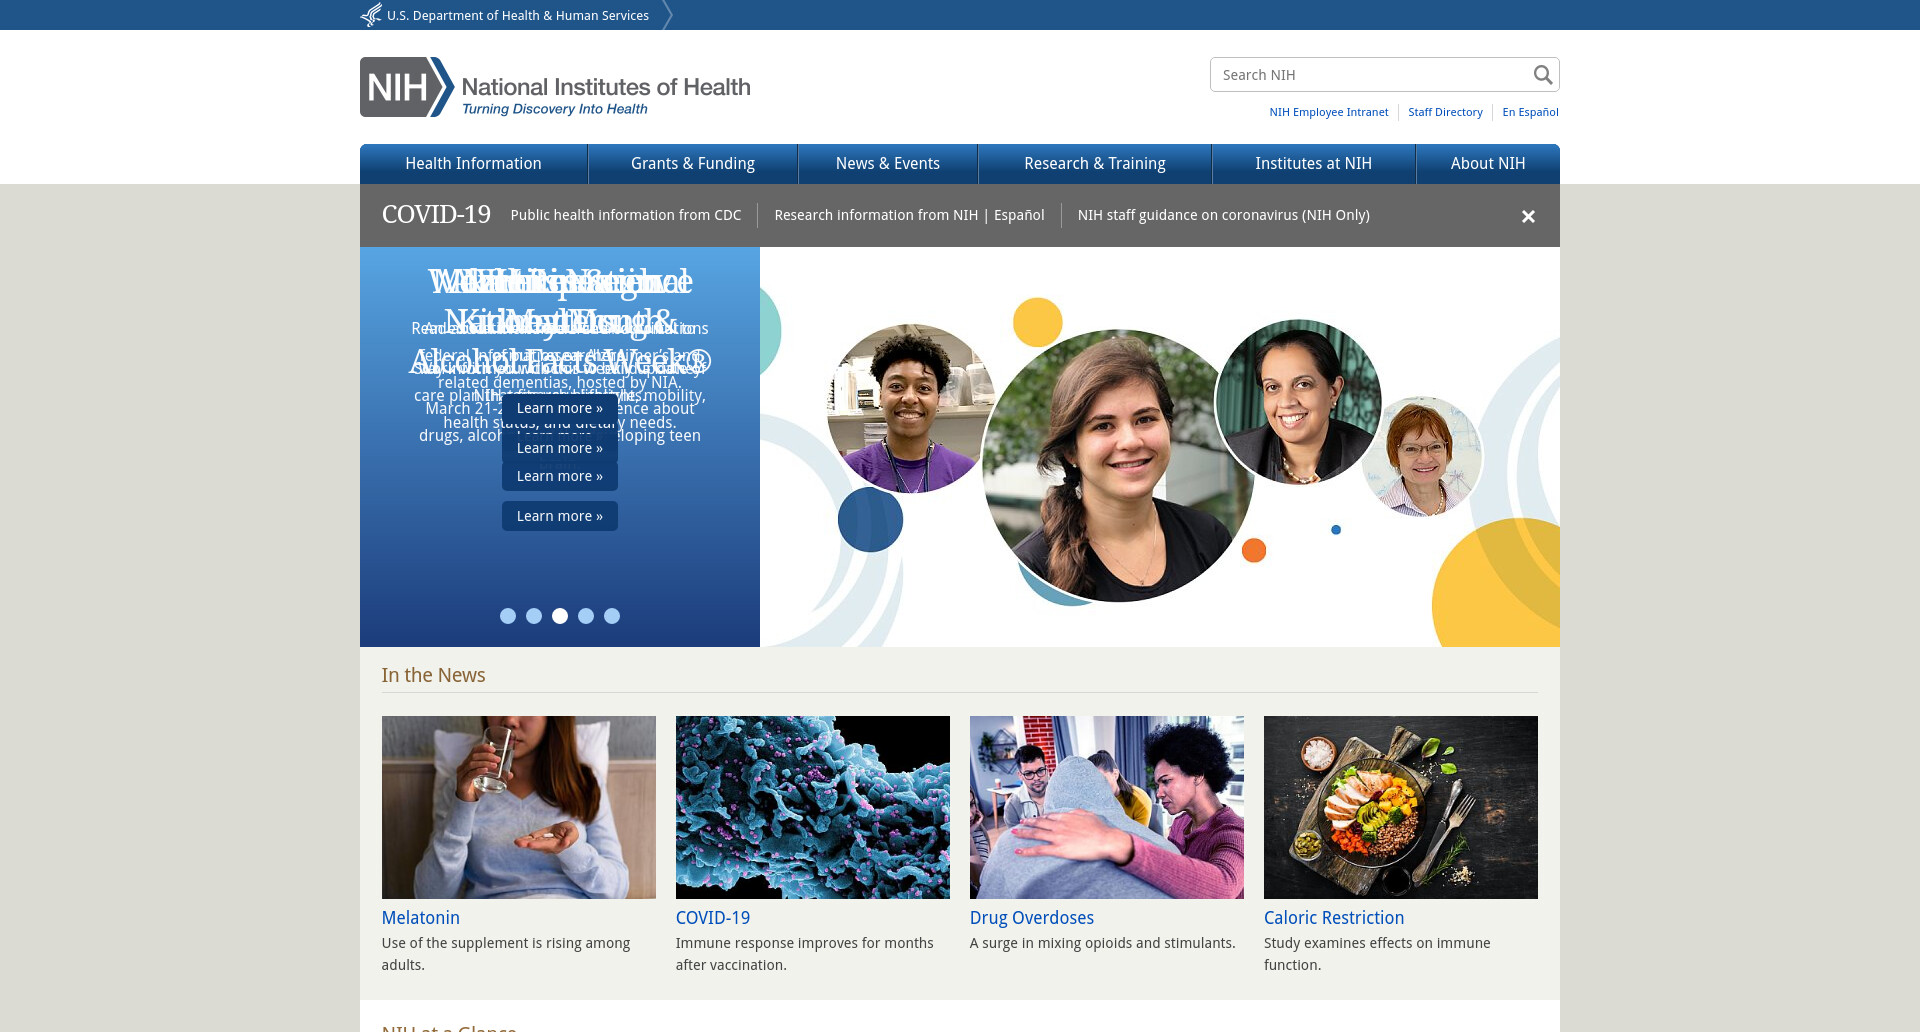This screenshot has height=1032, width=1920.
Task: Open the Melatonin news thumbnail
Action: click(519, 807)
